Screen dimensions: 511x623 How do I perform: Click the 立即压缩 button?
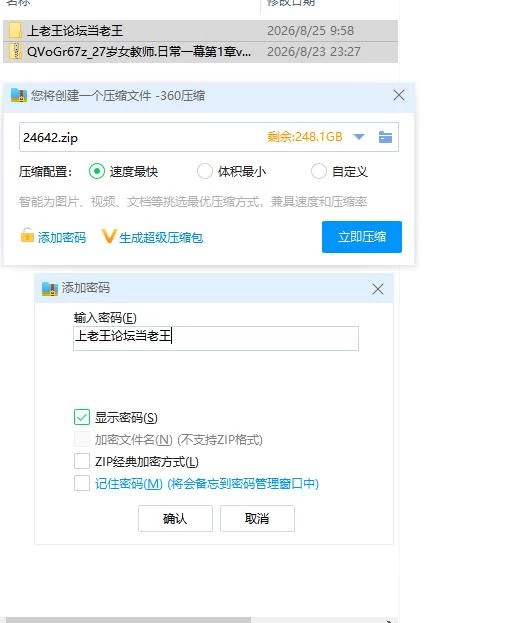(362, 237)
